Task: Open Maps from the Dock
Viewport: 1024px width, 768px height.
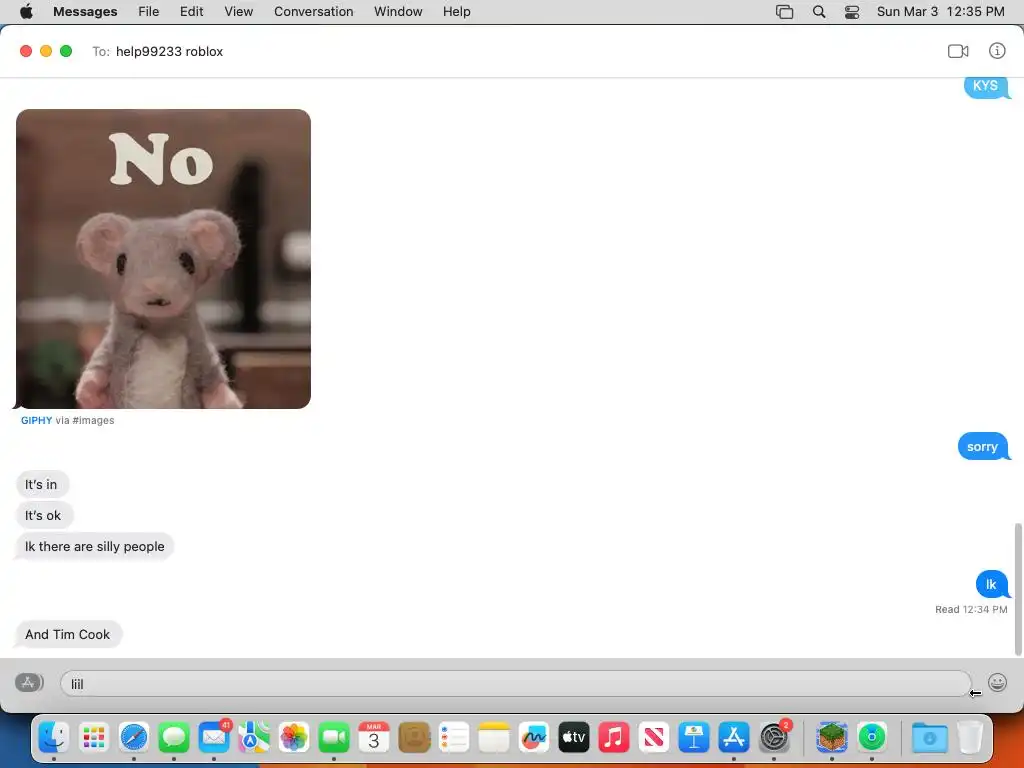Action: pyautogui.click(x=254, y=737)
